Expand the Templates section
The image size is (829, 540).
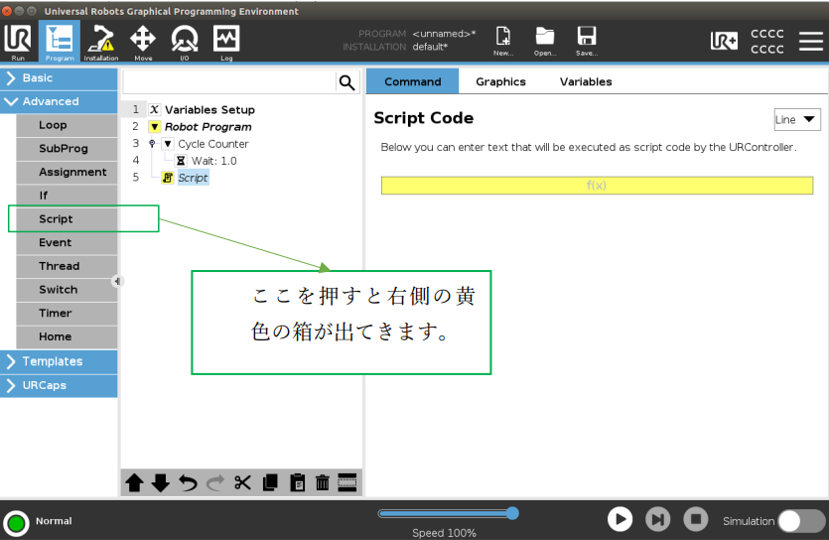click(x=59, y=361)
